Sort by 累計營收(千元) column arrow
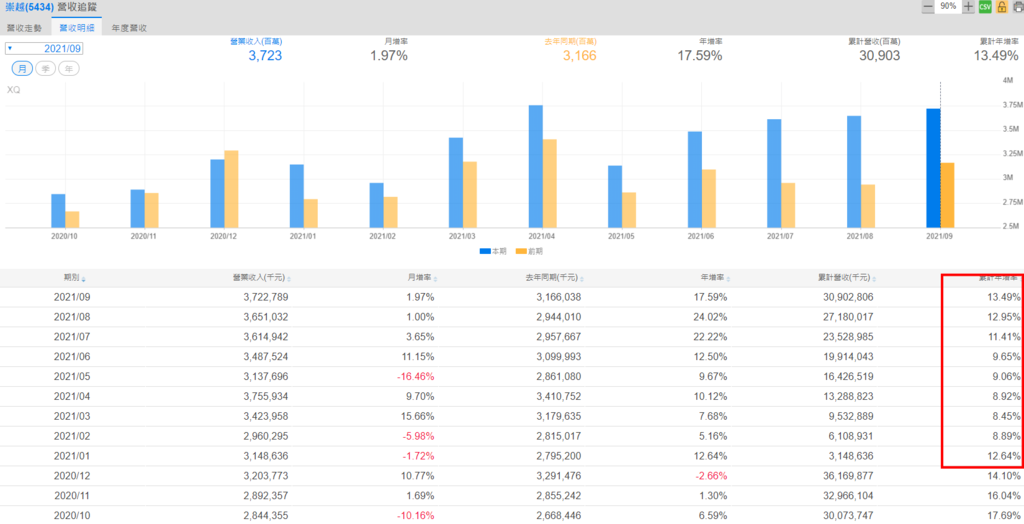This screenshot has height=524, width=1024. click(874, 279)
